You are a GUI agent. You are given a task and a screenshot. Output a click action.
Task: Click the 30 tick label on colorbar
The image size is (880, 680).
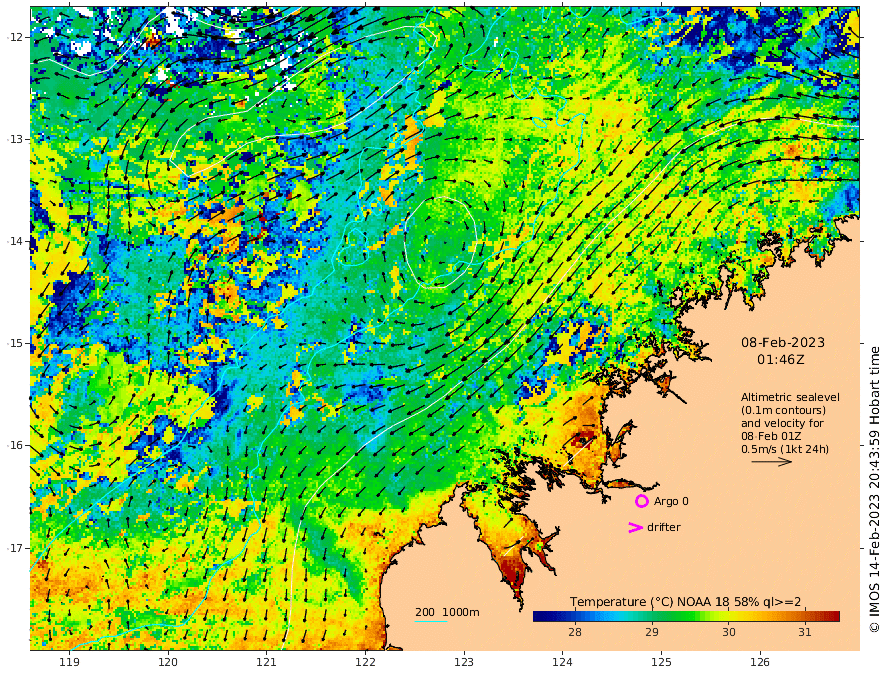point(728,632)
